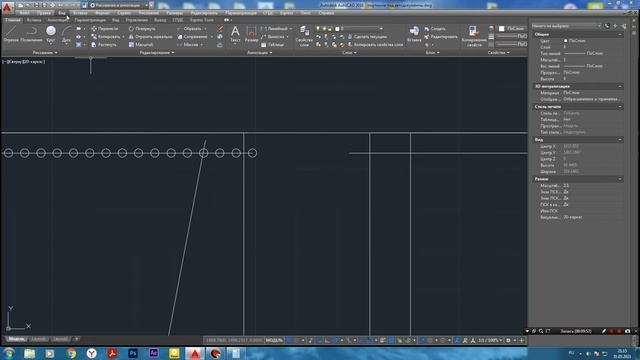The image size is (640, 360).
Task: Click the Mirror (Отразить зеркально) tool
Action: pyautogui.click(x=150, y=36)
